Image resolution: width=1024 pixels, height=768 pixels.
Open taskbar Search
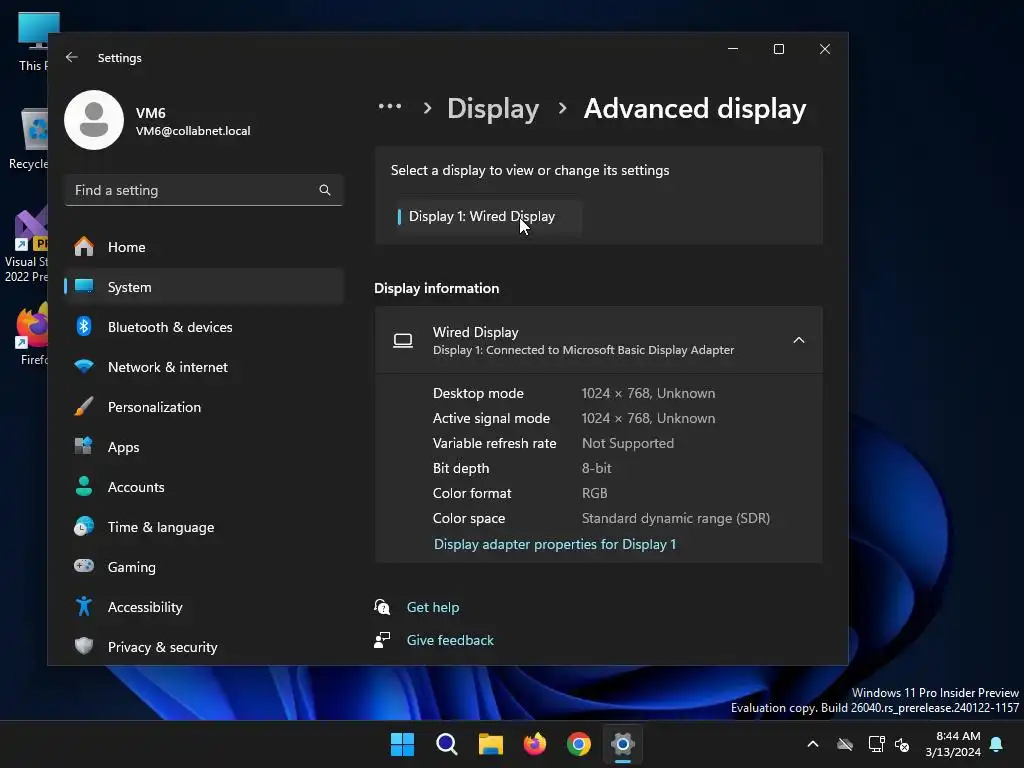tap(447, 744)
